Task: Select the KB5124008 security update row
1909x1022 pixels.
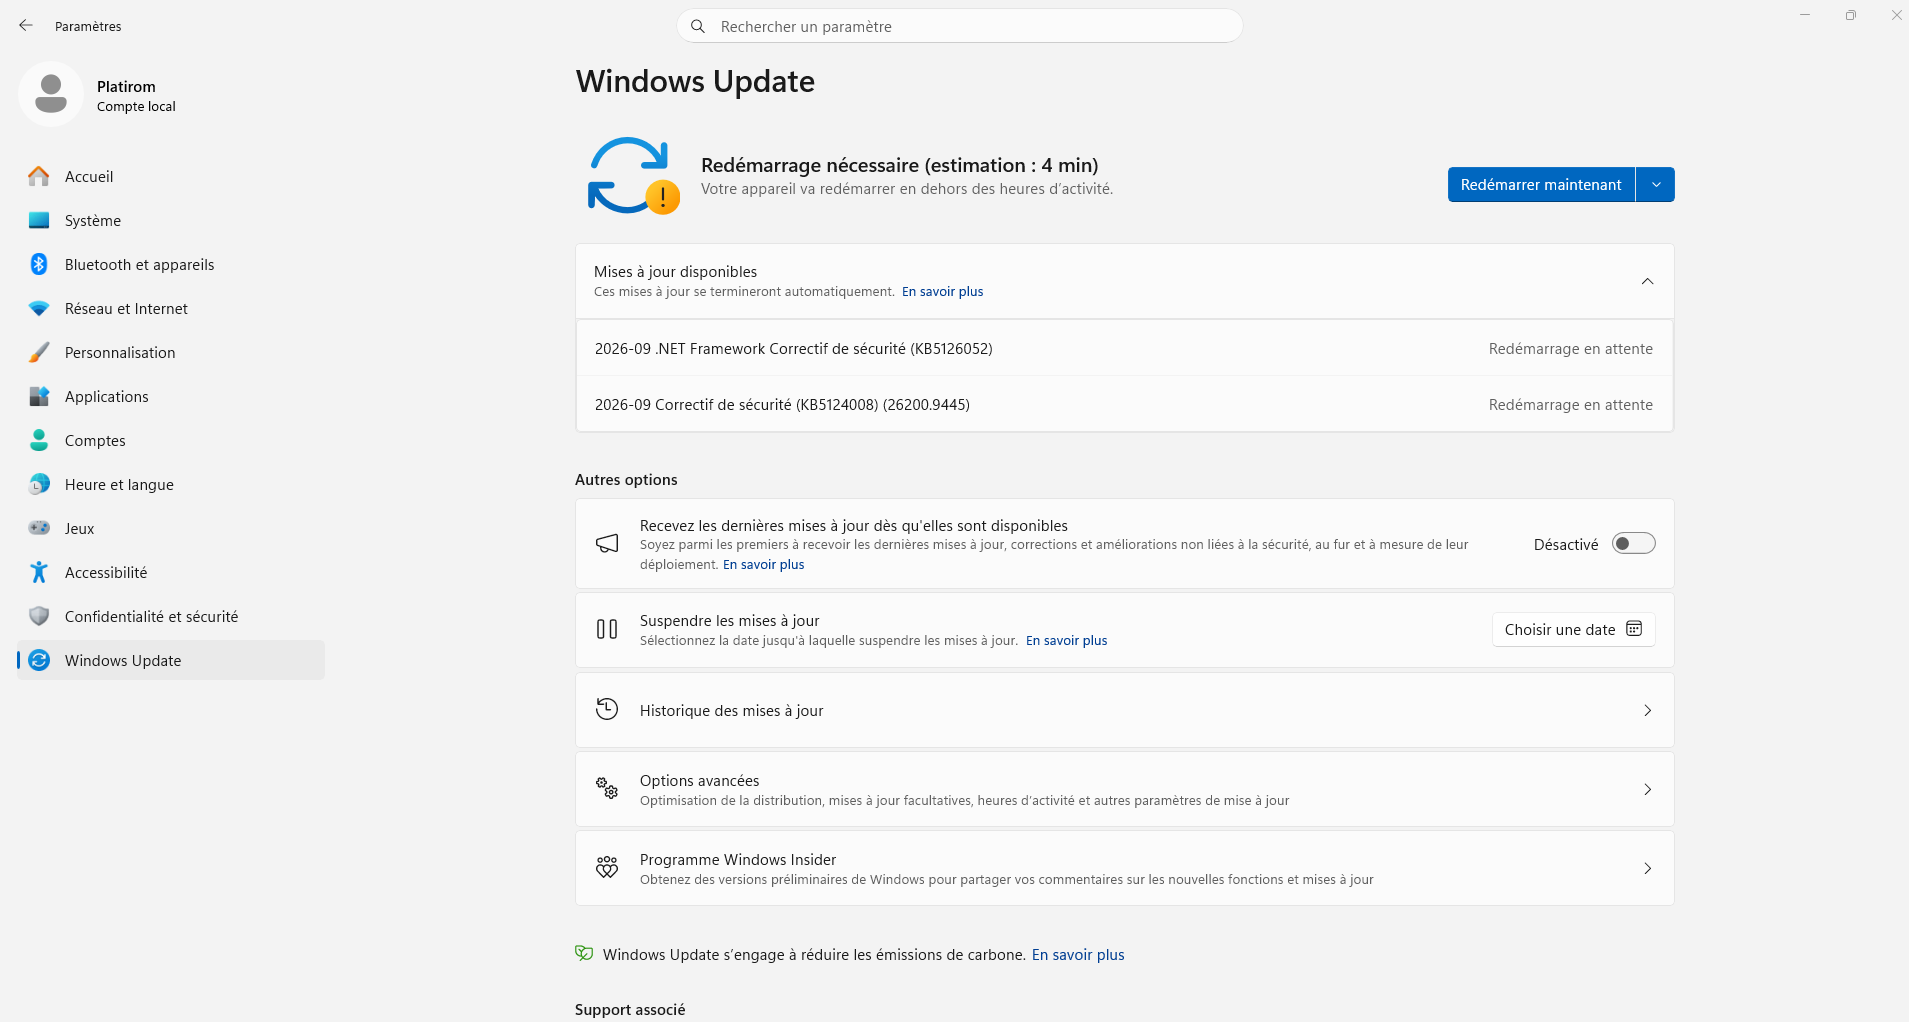Action: coord(1124,404)
